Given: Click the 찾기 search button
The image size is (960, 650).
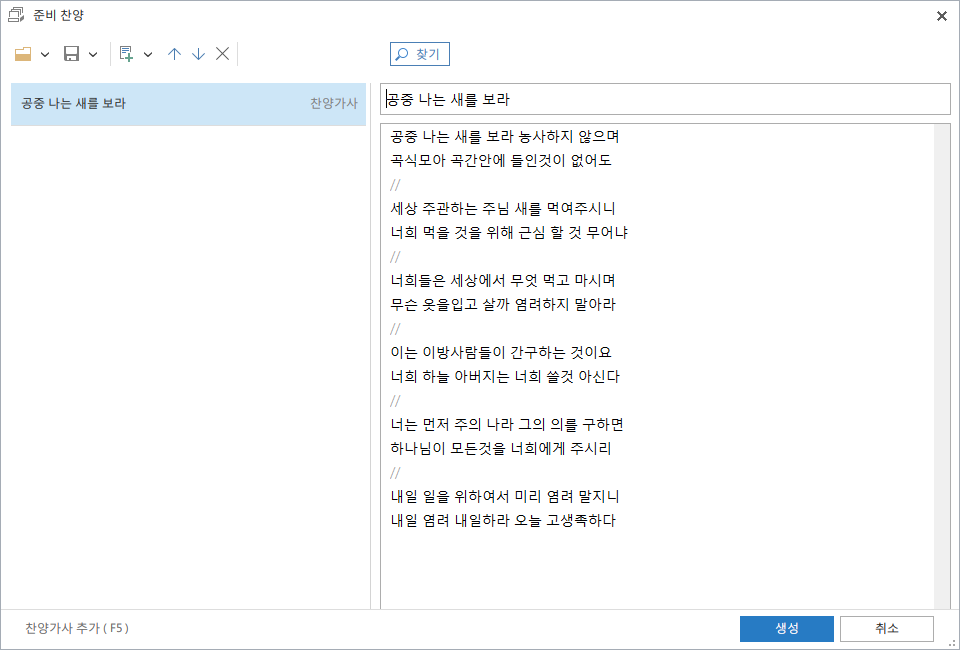Looking at the screenshot, I should (419, 54).
